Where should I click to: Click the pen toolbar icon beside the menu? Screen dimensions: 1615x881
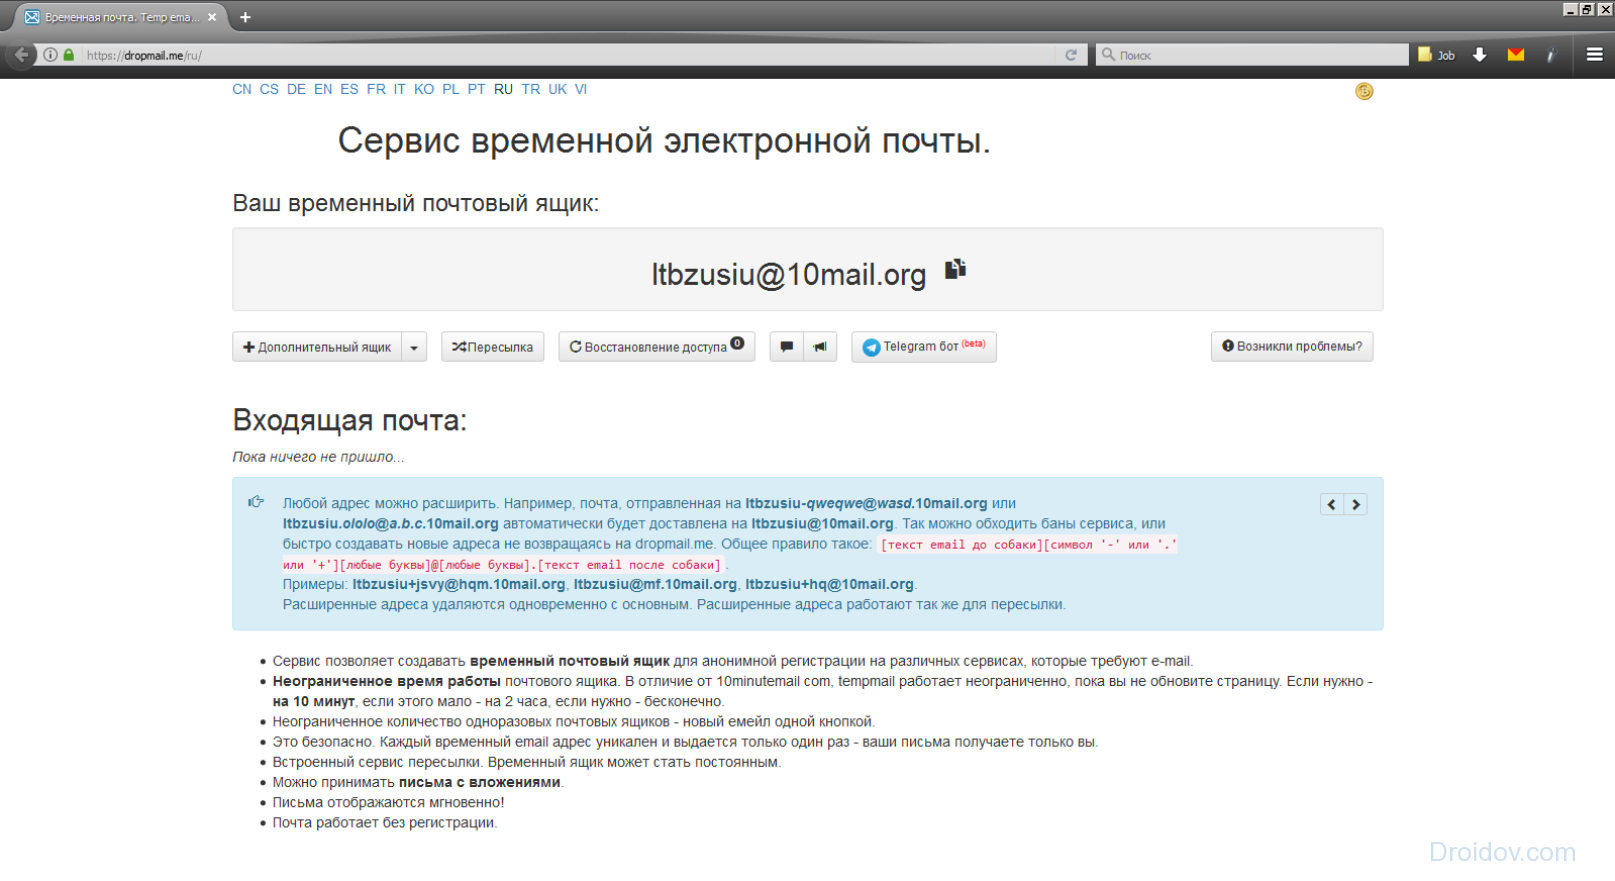(1551, 55)
